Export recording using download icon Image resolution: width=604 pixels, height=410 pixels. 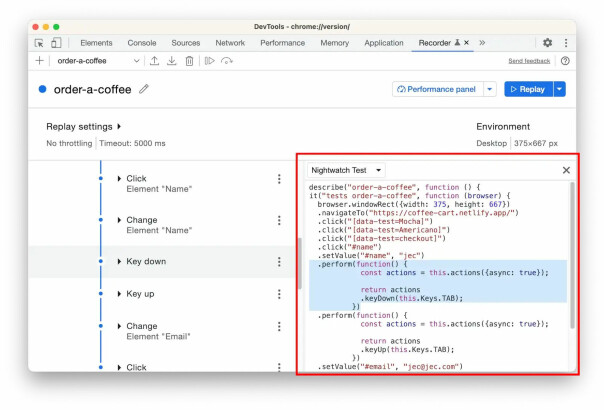[172, 61]
